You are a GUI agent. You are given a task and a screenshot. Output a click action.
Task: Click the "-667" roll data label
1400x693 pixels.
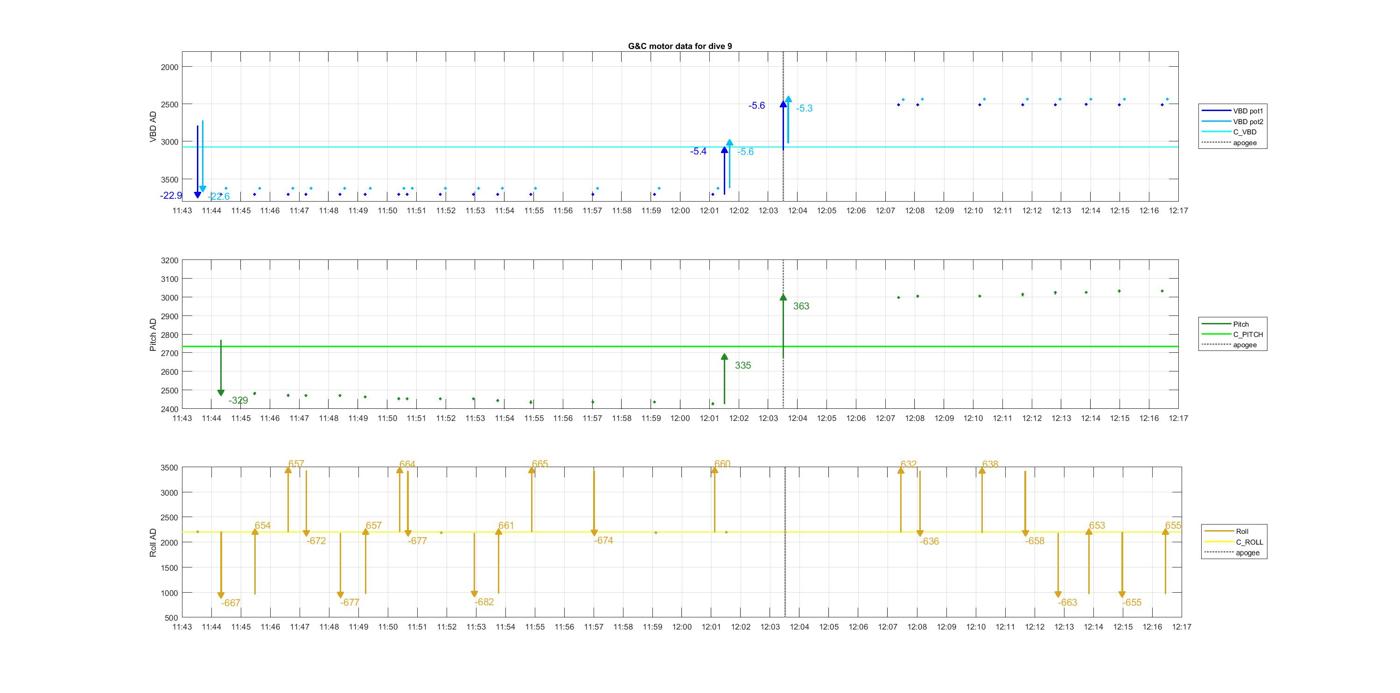pyautogui.click(x=231, y=603)
